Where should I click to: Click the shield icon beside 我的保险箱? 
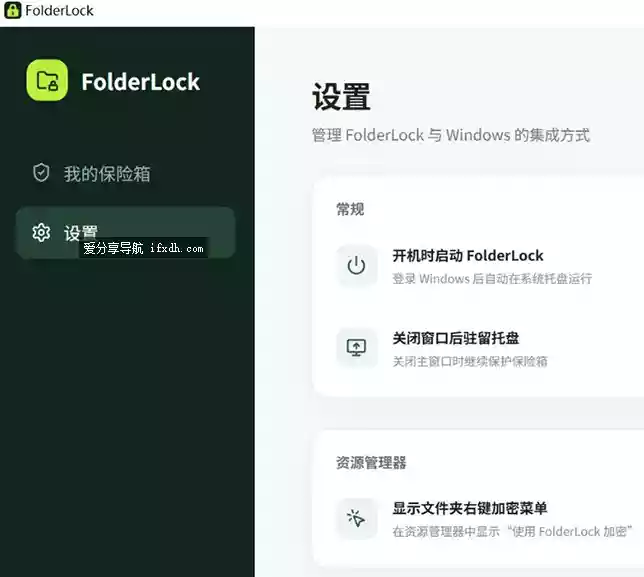41,173
